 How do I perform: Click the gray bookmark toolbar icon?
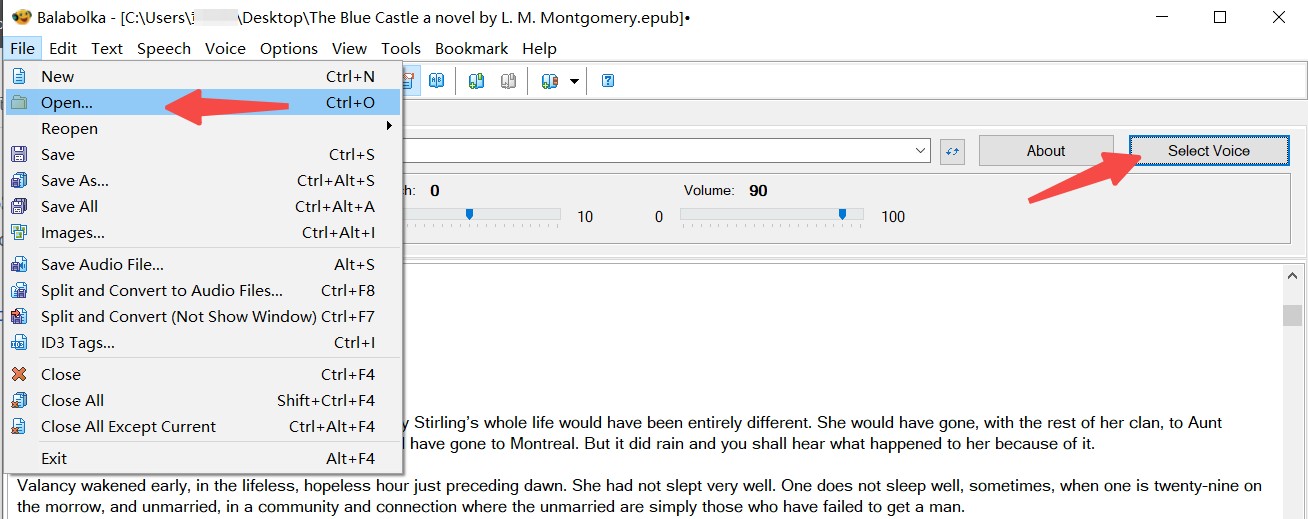pos(508,81)
